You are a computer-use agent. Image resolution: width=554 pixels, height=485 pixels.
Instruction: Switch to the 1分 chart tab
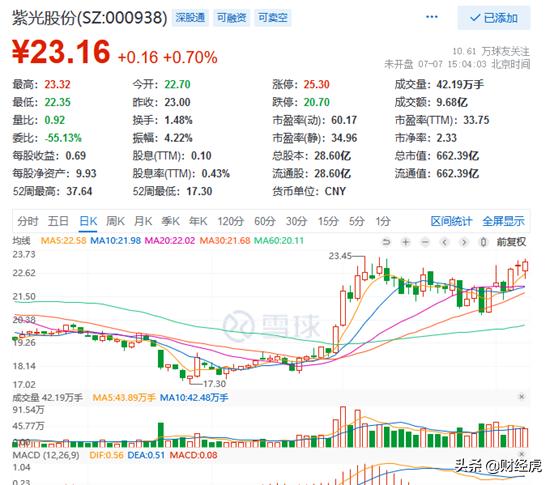(x=383, y=221)
